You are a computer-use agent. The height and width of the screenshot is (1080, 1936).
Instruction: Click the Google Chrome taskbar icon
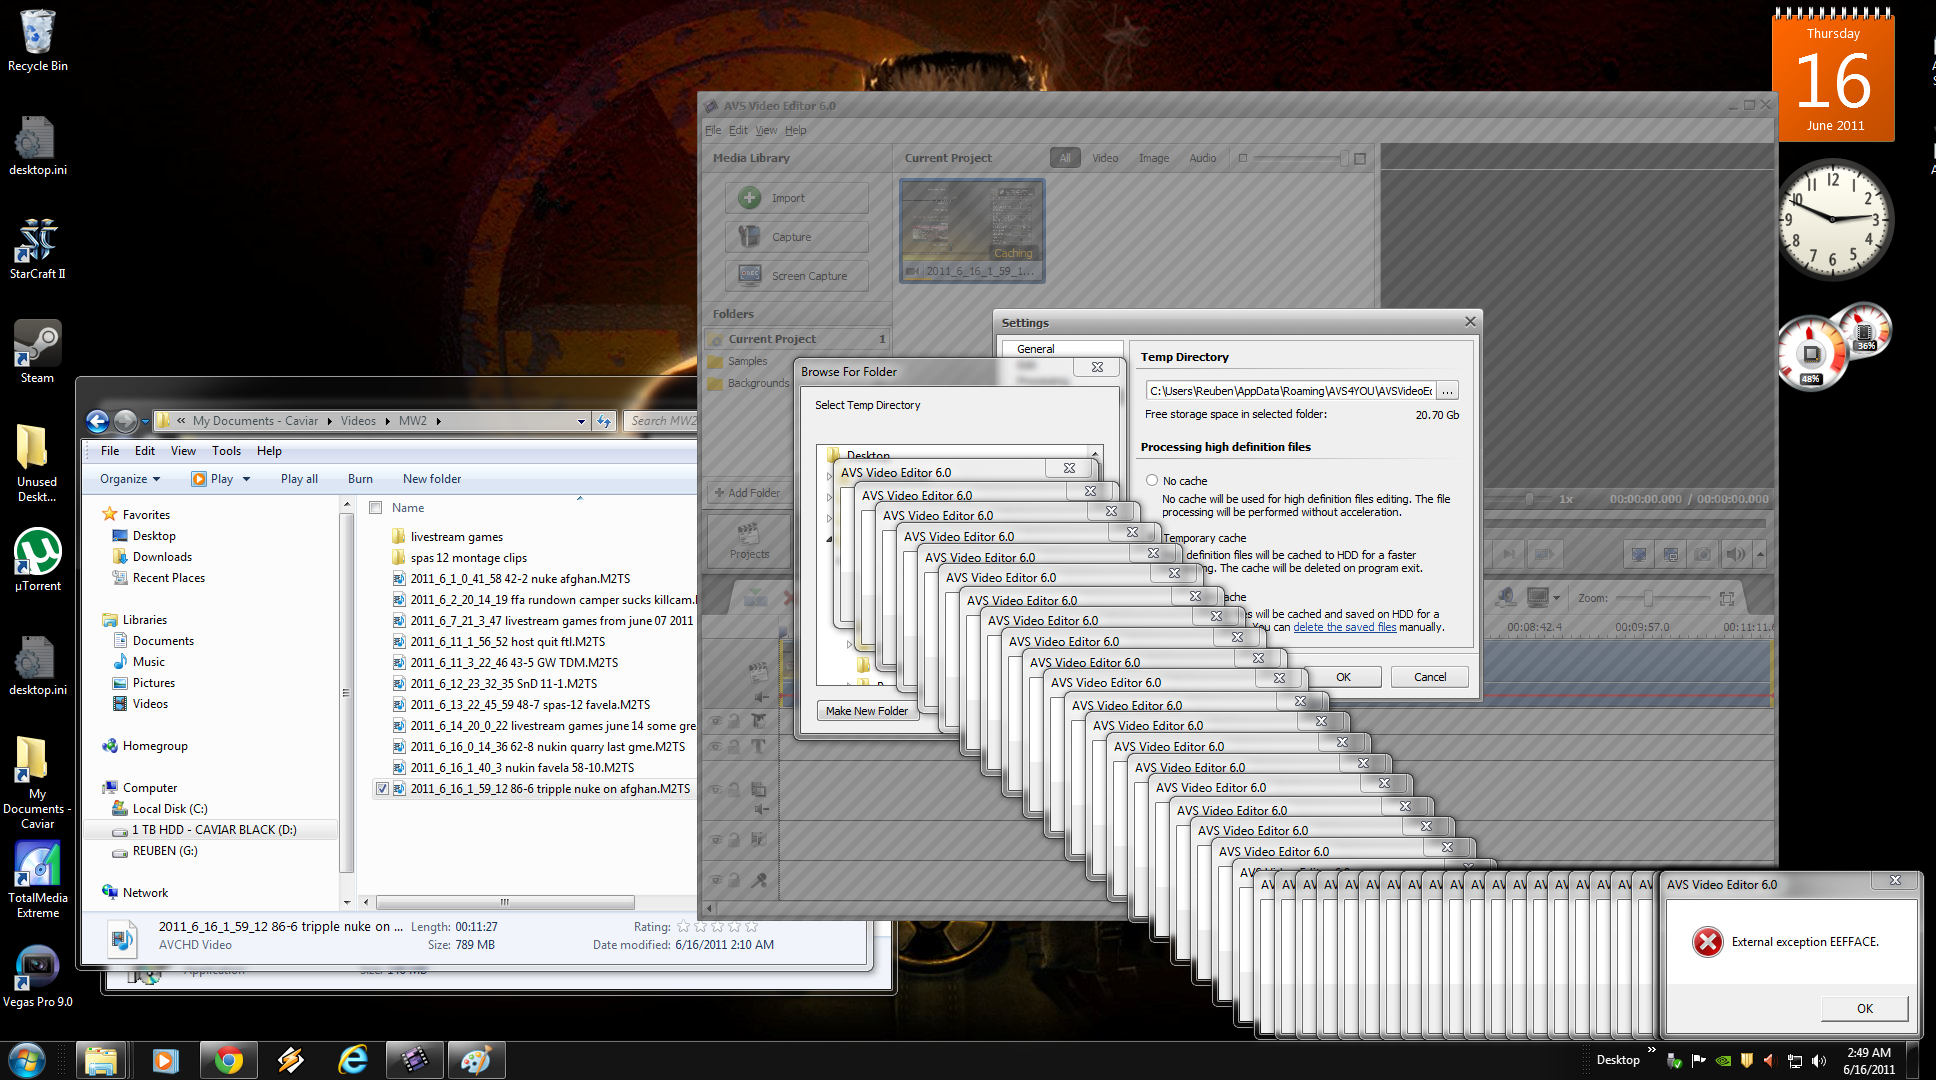(229, 1060)
